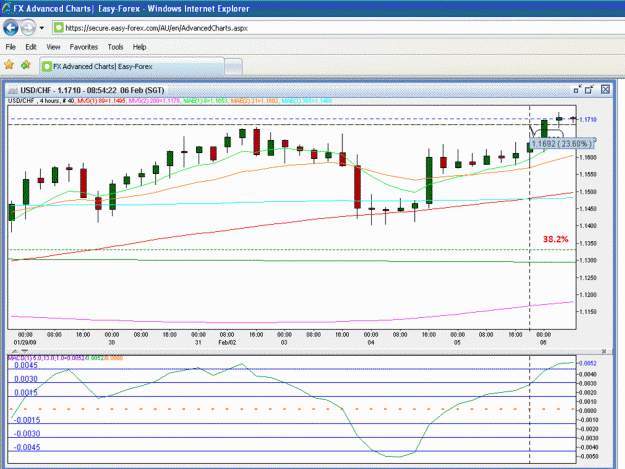Image resolution: width=625 pixels, height=469 pixels.
Task: Click the MVG(2) 200 indicator label
Action: [154, 101]
